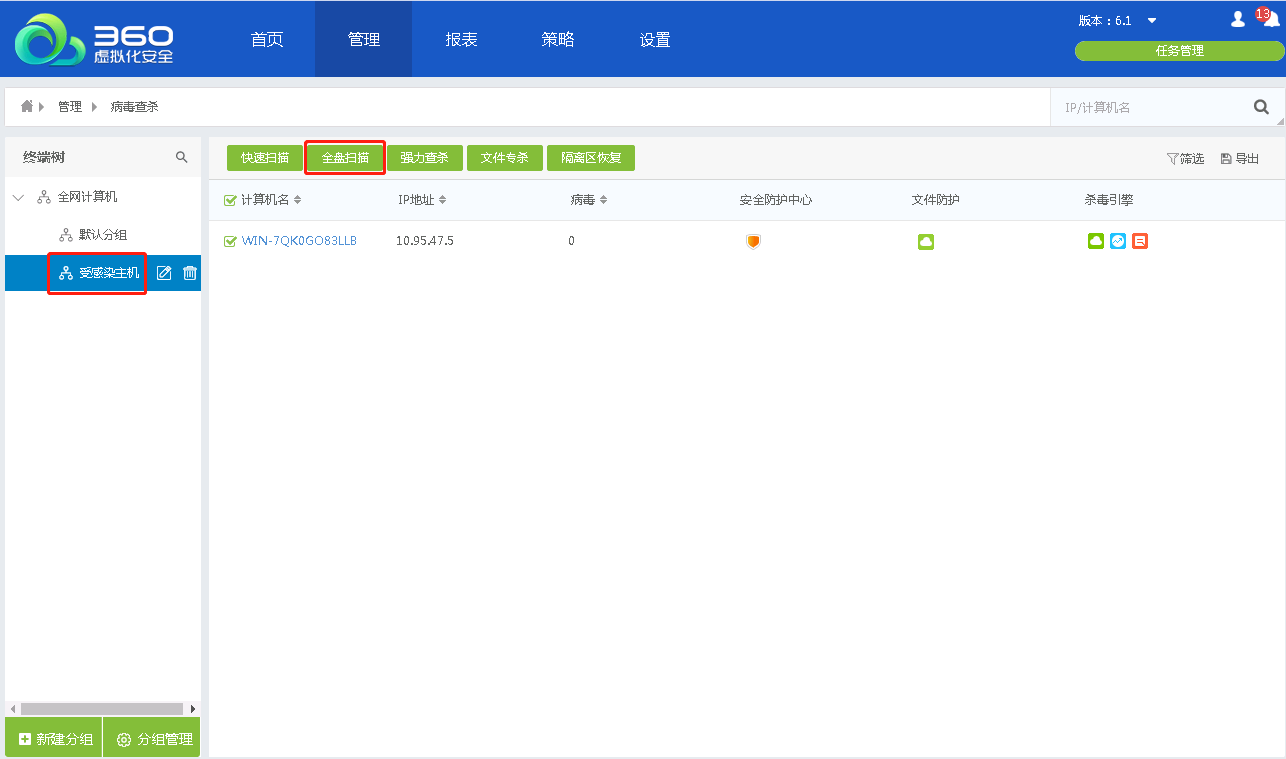
Task: Click the green file protection cloud icon
Action: click(926, 241)
